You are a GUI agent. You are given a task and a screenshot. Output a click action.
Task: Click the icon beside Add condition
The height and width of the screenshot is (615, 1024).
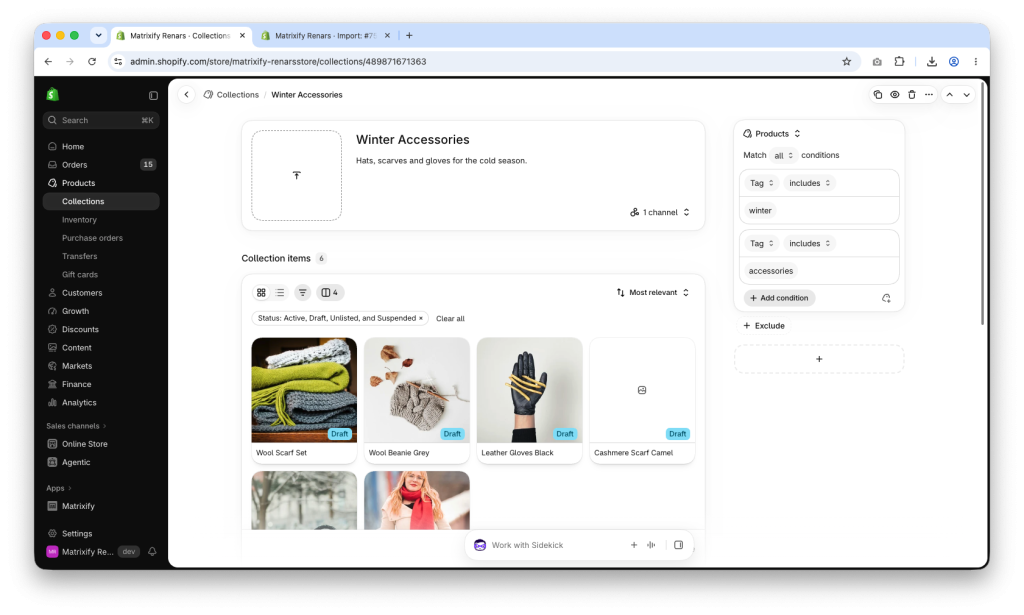886,298
